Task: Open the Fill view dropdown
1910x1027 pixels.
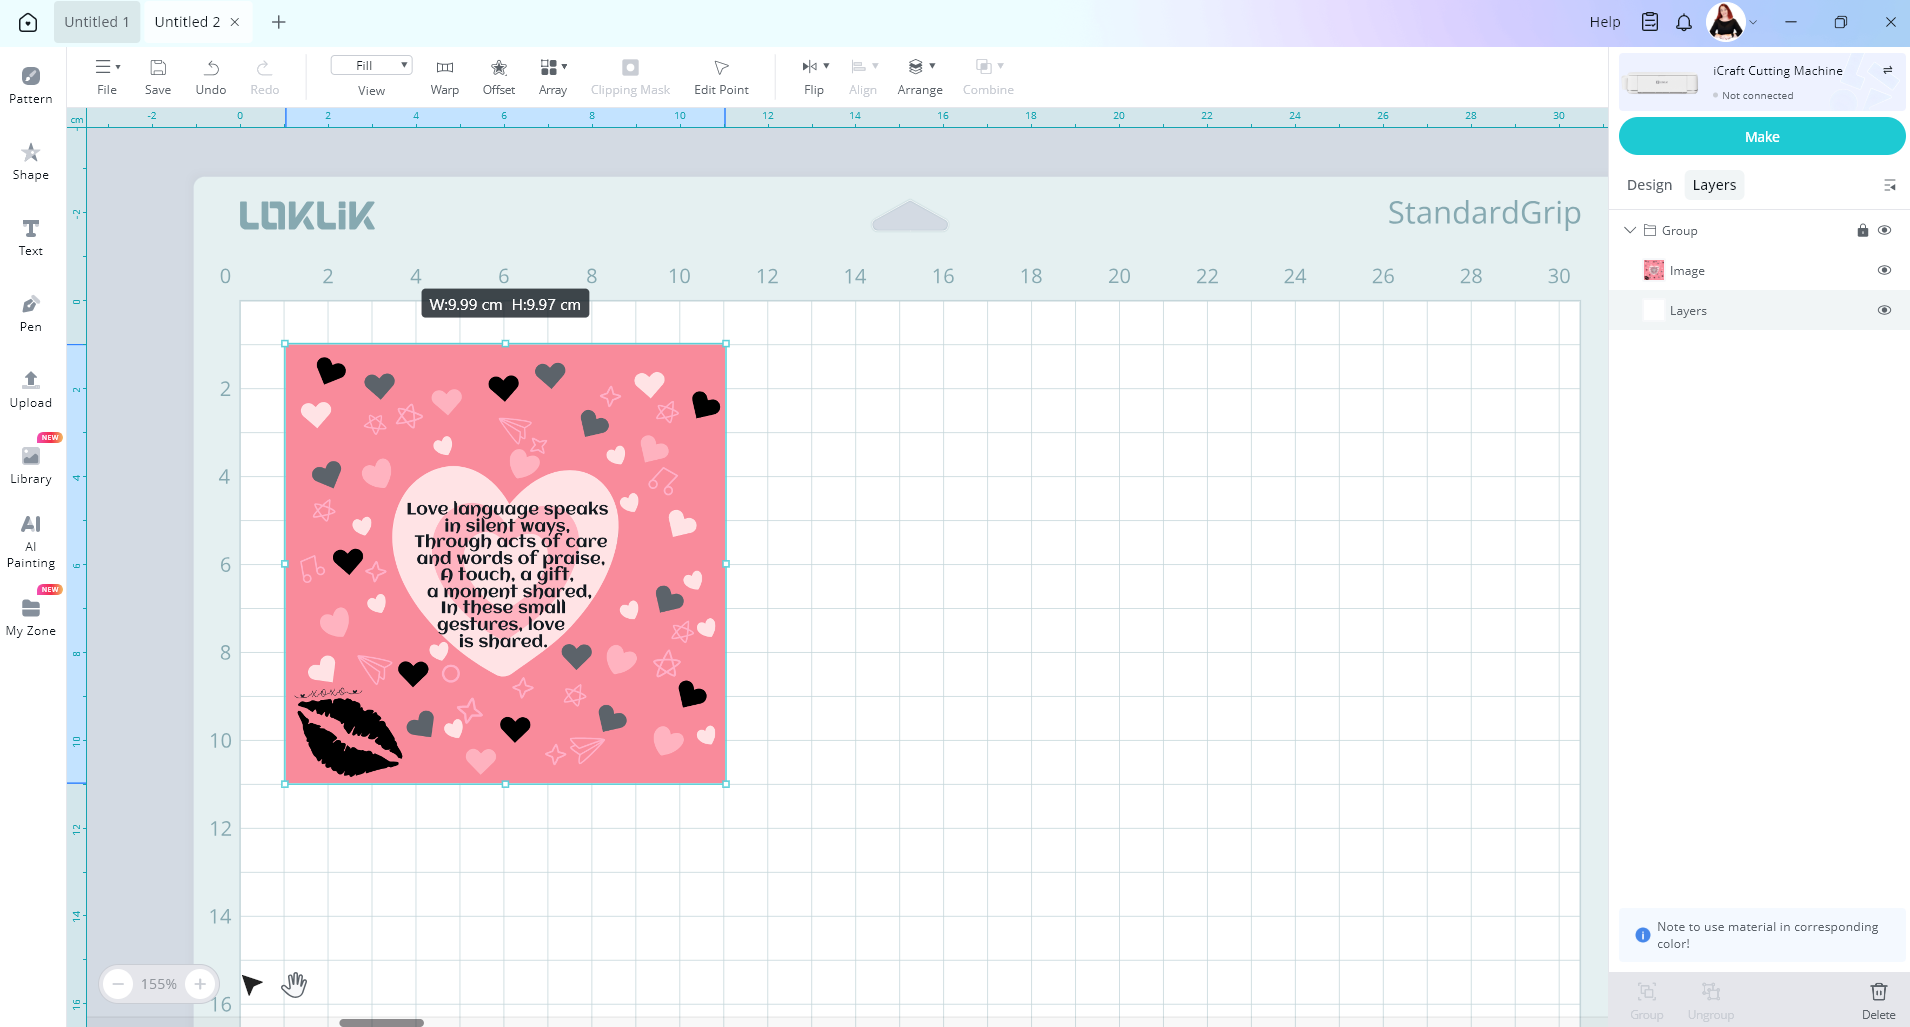Action: click(x=371, y=65)
